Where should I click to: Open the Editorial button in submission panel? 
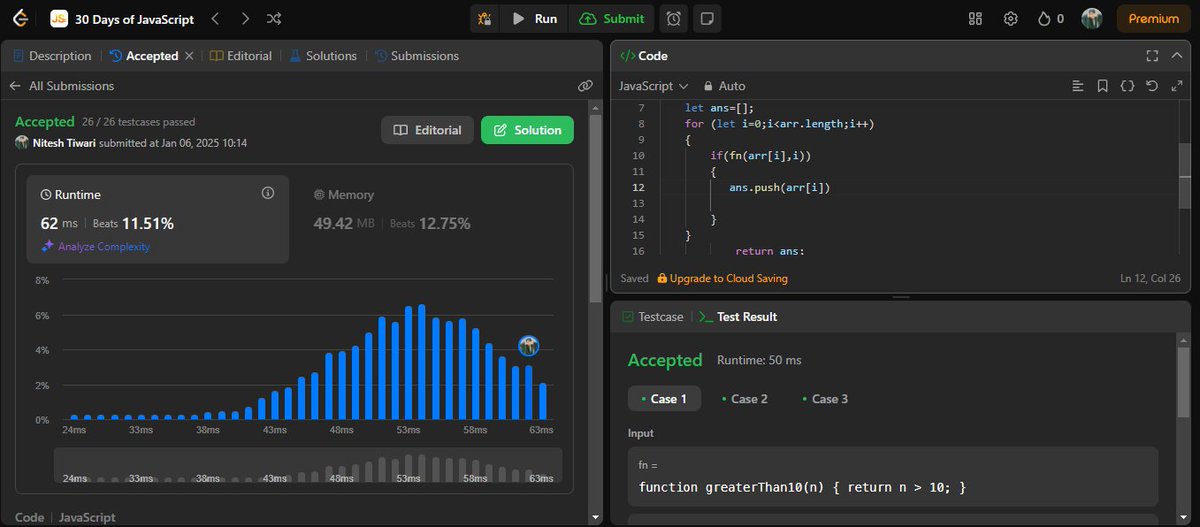pyautogui.click(x=427, y=130)
